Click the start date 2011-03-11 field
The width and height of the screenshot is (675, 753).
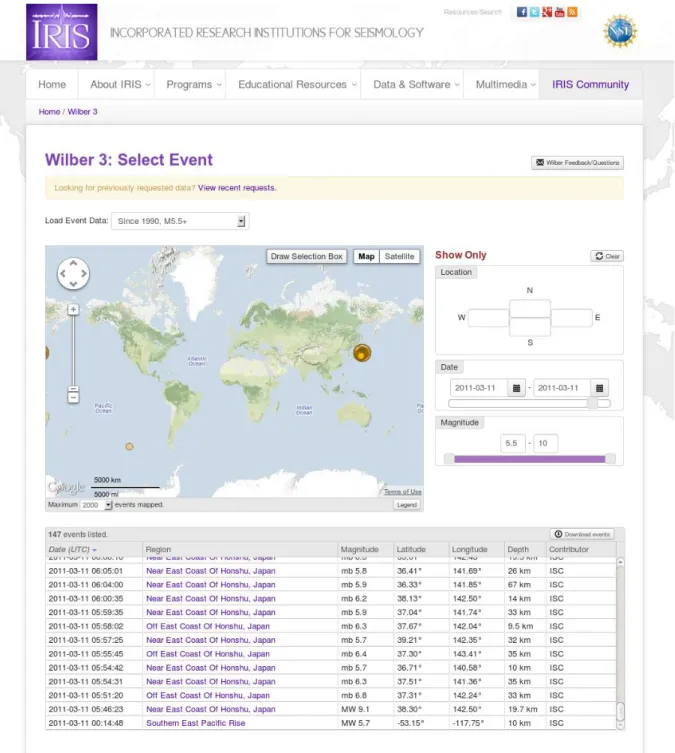(478, 388)
